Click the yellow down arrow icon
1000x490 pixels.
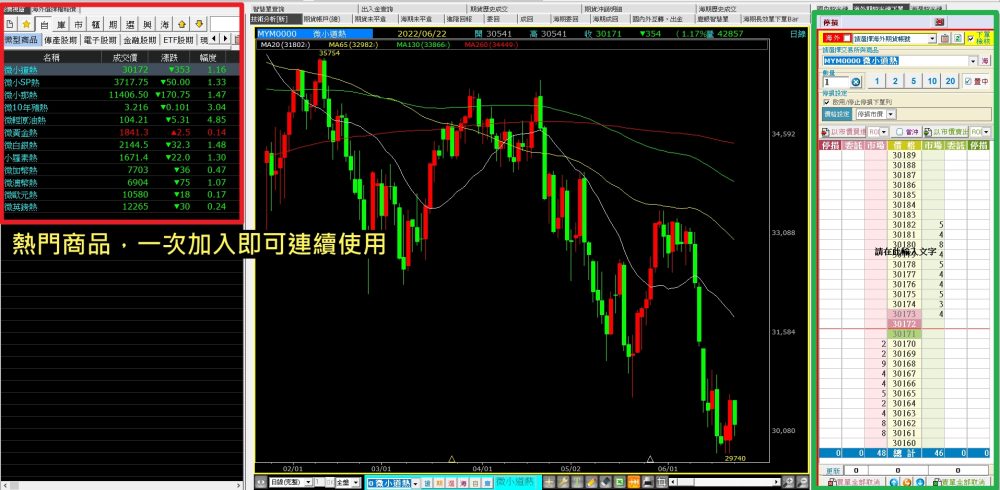(x=199, y=22)
